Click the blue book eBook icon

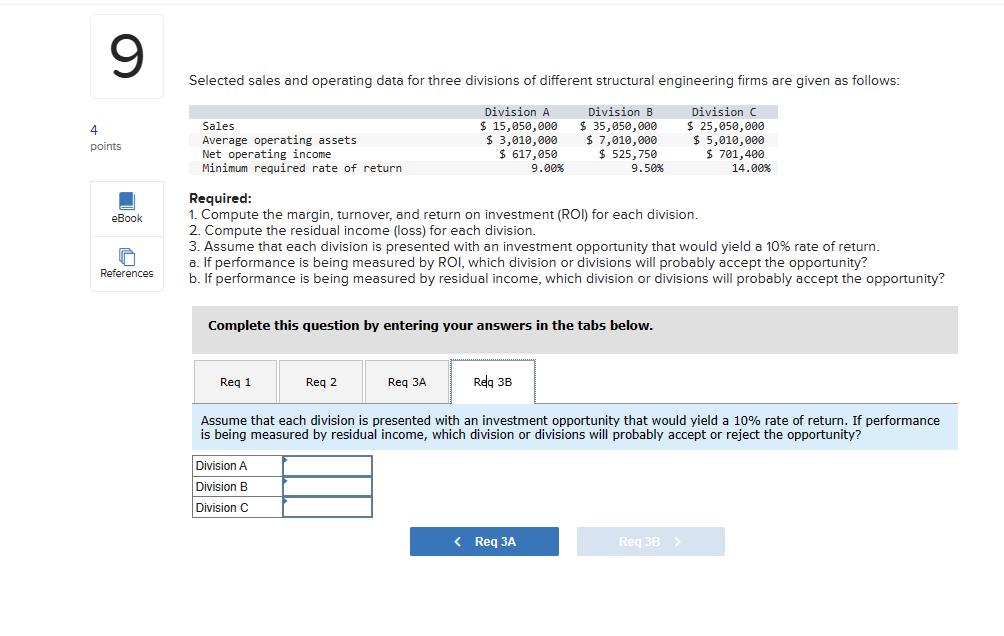(x=126, y=201)
